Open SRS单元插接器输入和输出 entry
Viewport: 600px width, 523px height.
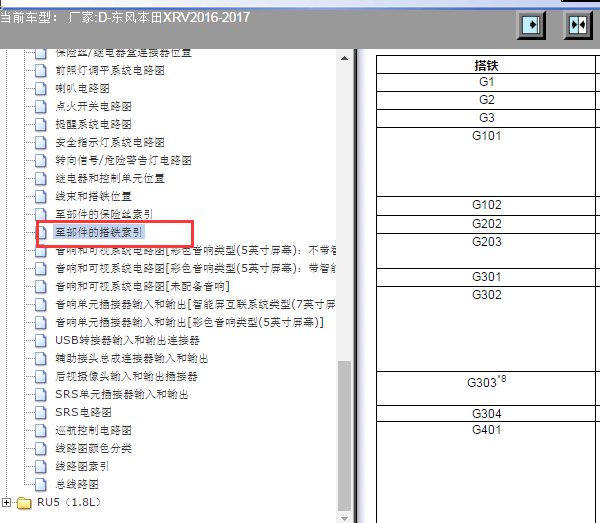(122, 394)
